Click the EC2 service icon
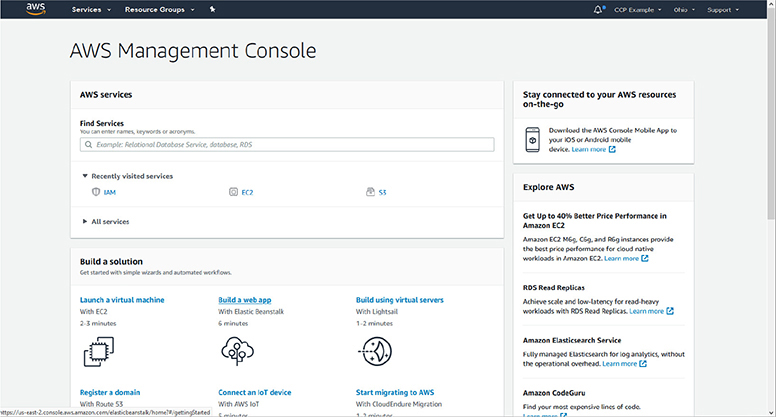Screen dimensions: 776x417 click(233, 191)
